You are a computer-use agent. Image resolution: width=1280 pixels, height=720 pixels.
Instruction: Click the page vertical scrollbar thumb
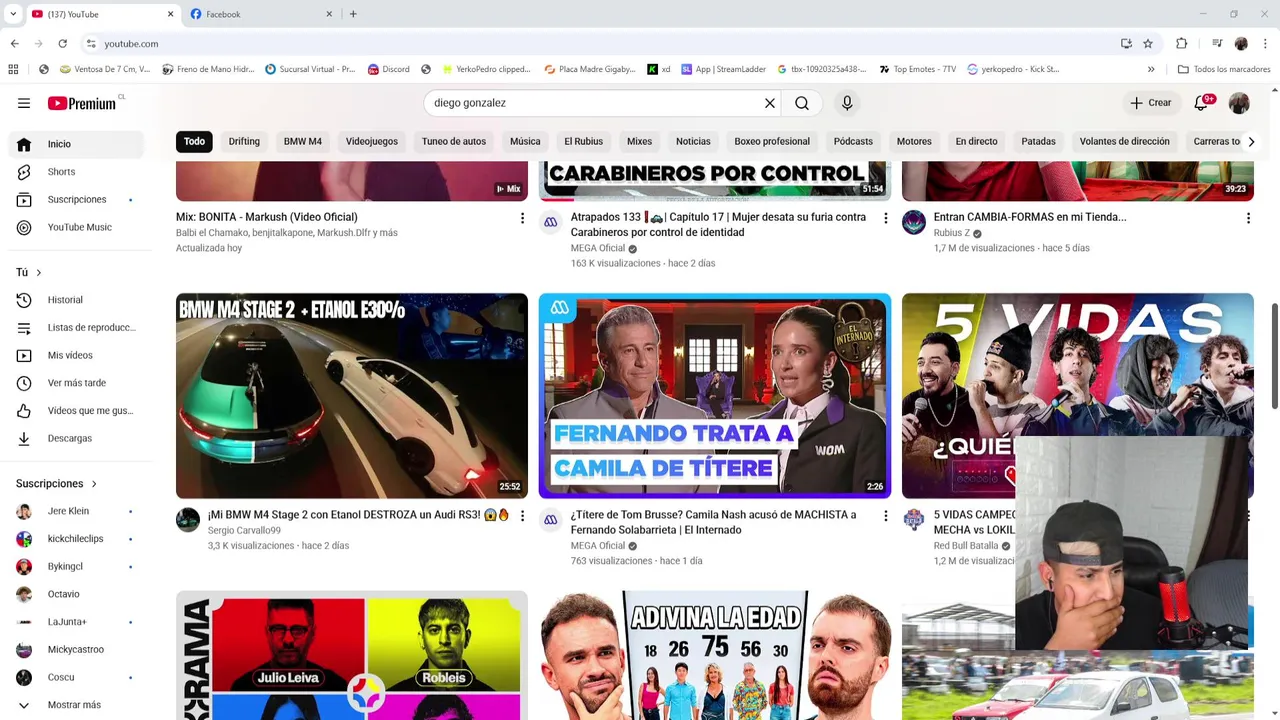click(x=1274, y=355)
